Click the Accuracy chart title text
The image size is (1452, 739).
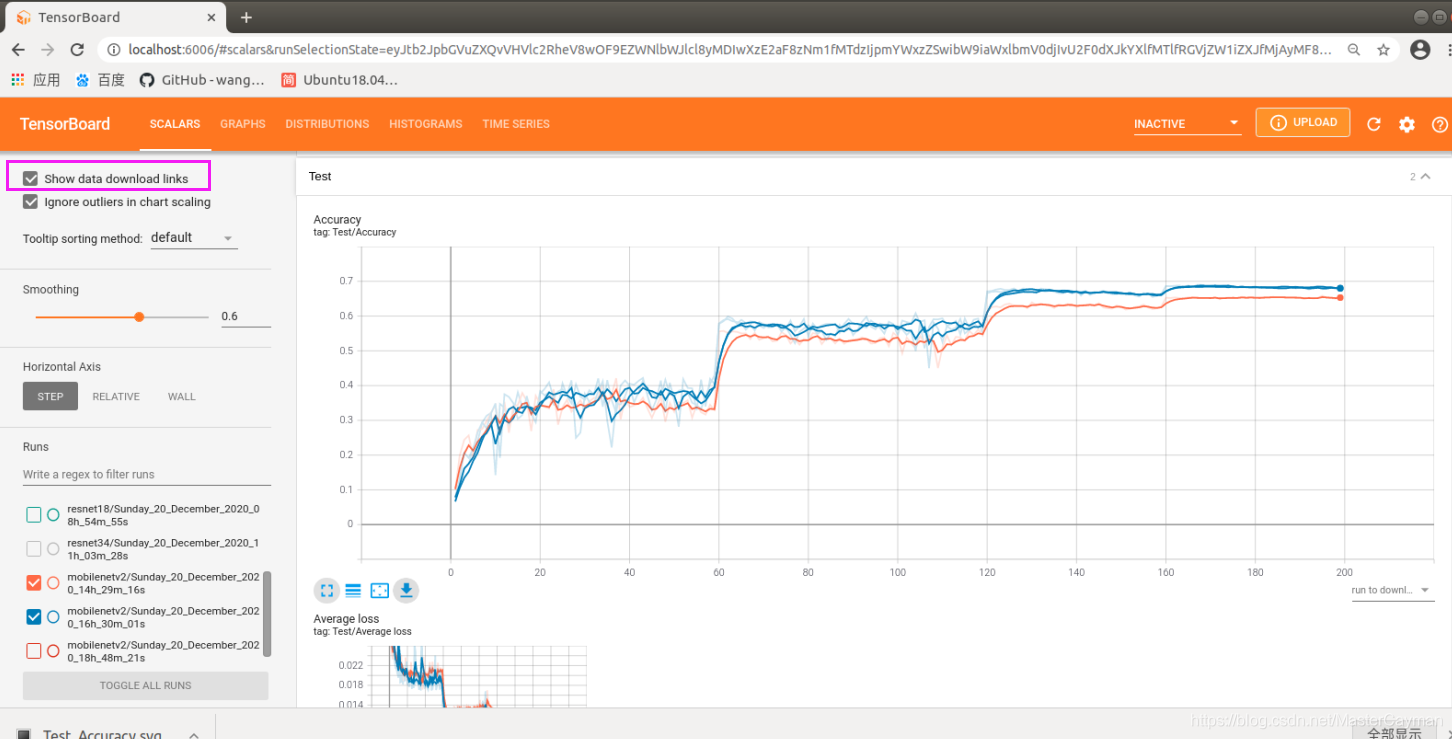[x=337, y=219]
